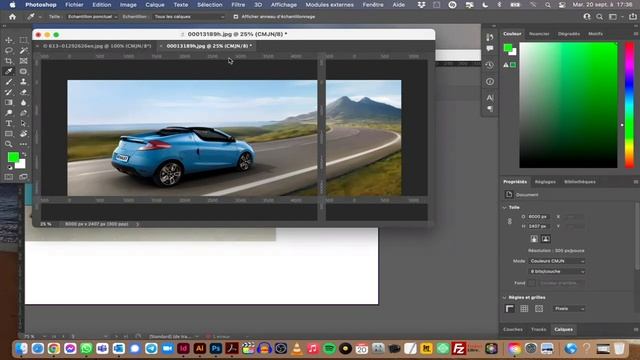Open the workspace switcher icon

click(613, 17)
